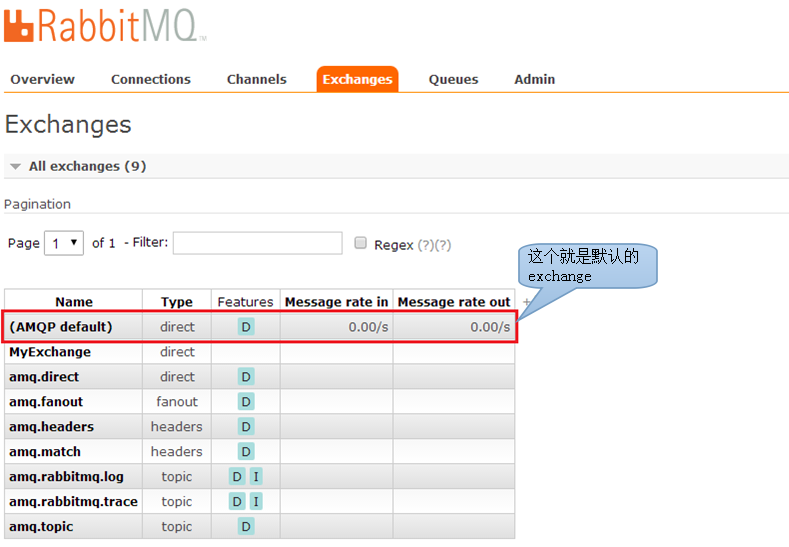Switch to the Connections tab
The height and width of the screenshot is (547, 789).
[x=151, y=80]
